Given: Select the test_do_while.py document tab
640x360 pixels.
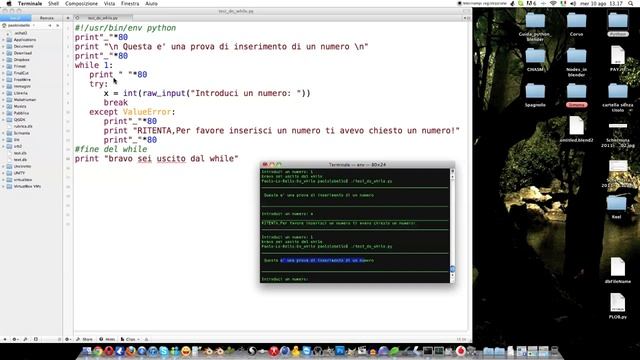Looking at the screenshot, I should point(103,18).
